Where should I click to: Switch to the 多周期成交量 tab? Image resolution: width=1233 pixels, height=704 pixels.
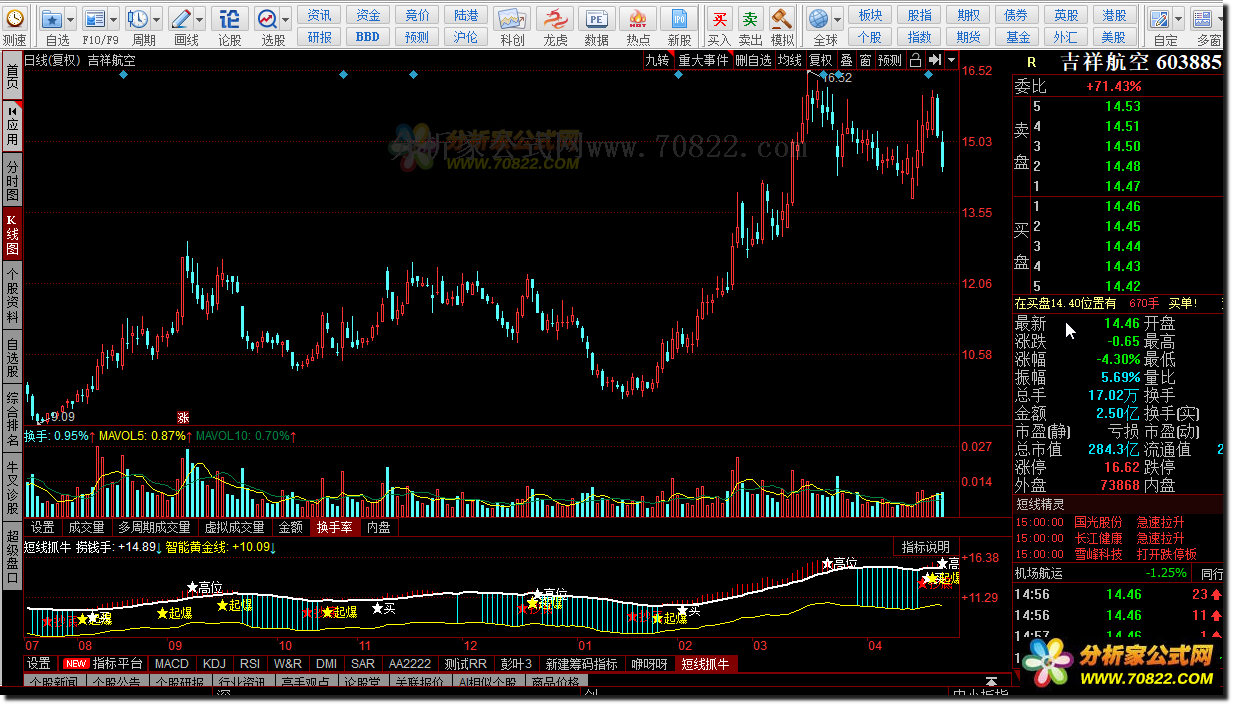click(154, 527)
